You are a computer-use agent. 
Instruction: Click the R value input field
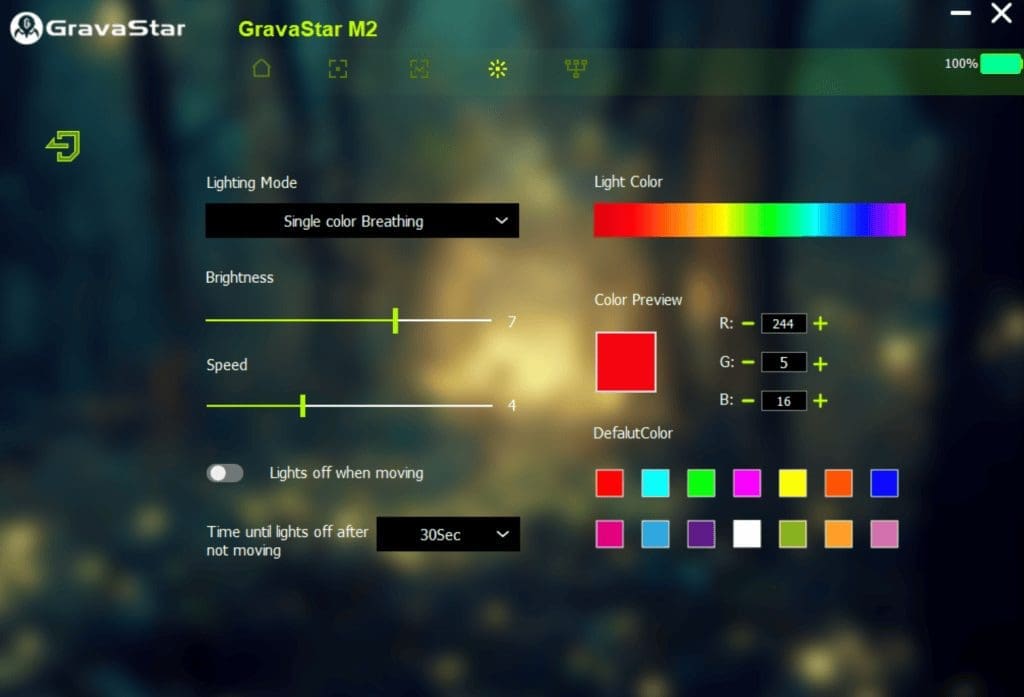[783, 323]
